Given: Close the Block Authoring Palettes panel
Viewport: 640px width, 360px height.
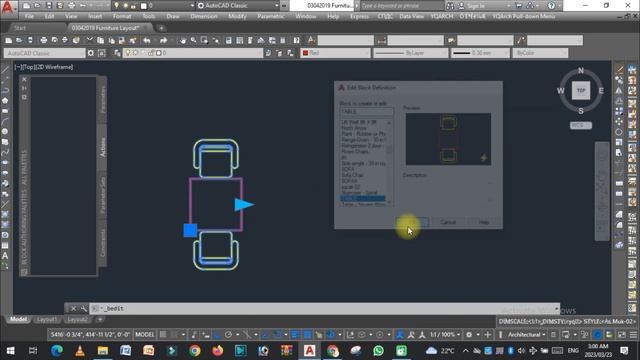Looking at the screenshot, I should click(24, 79).
